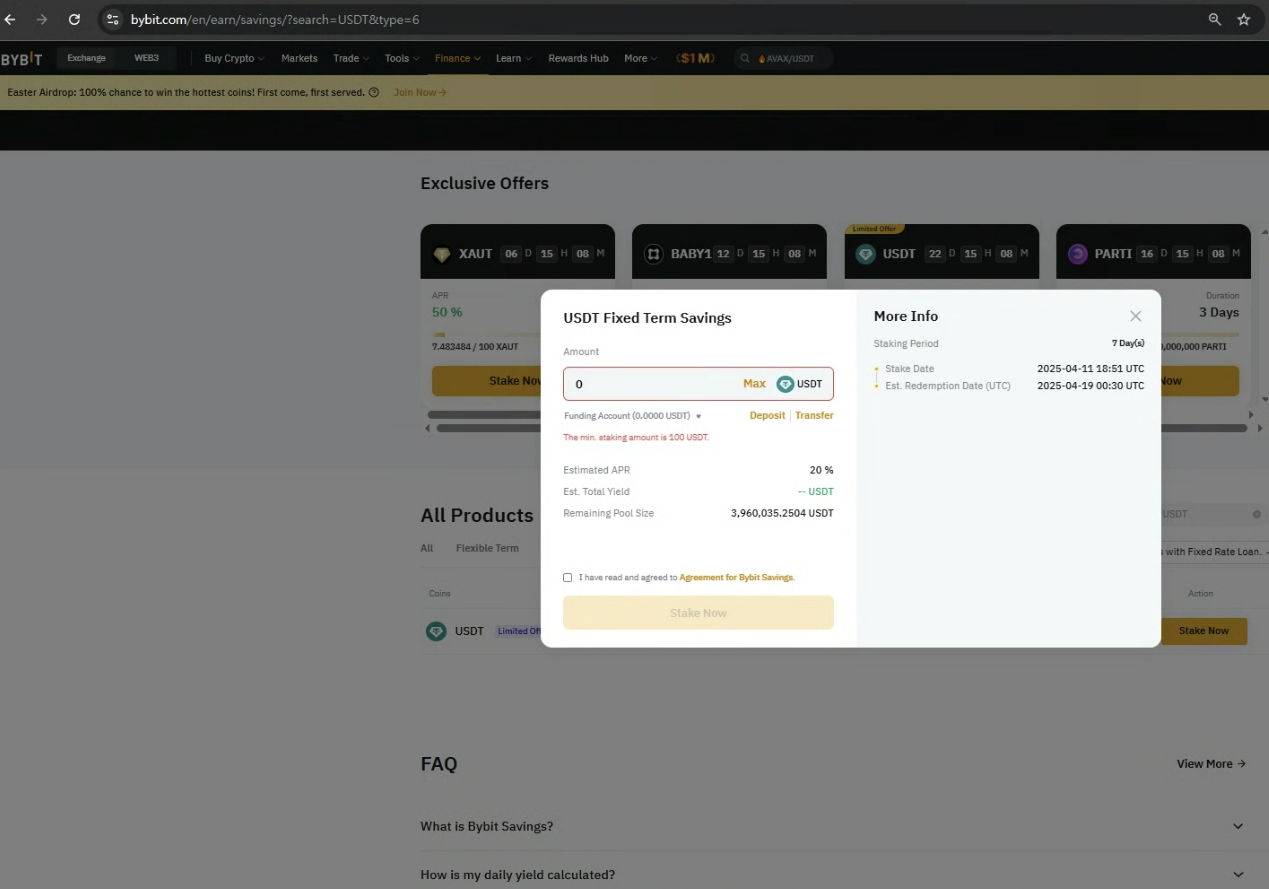
Task: Click the browser forward arrow
Action: (42, 19)
